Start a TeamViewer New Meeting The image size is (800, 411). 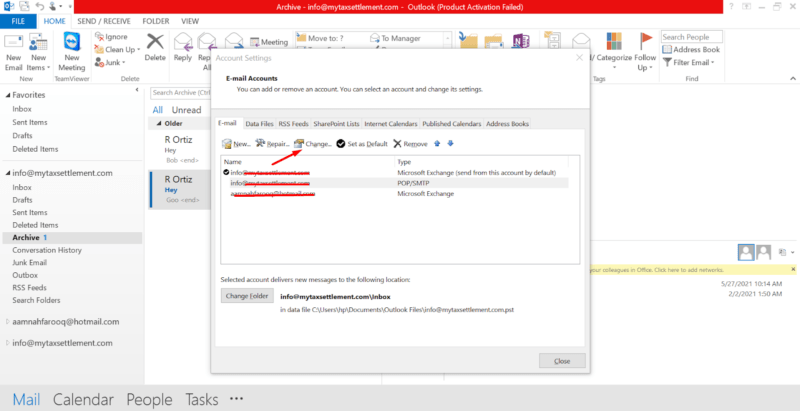pyautogui.click(x=72, y=53)
